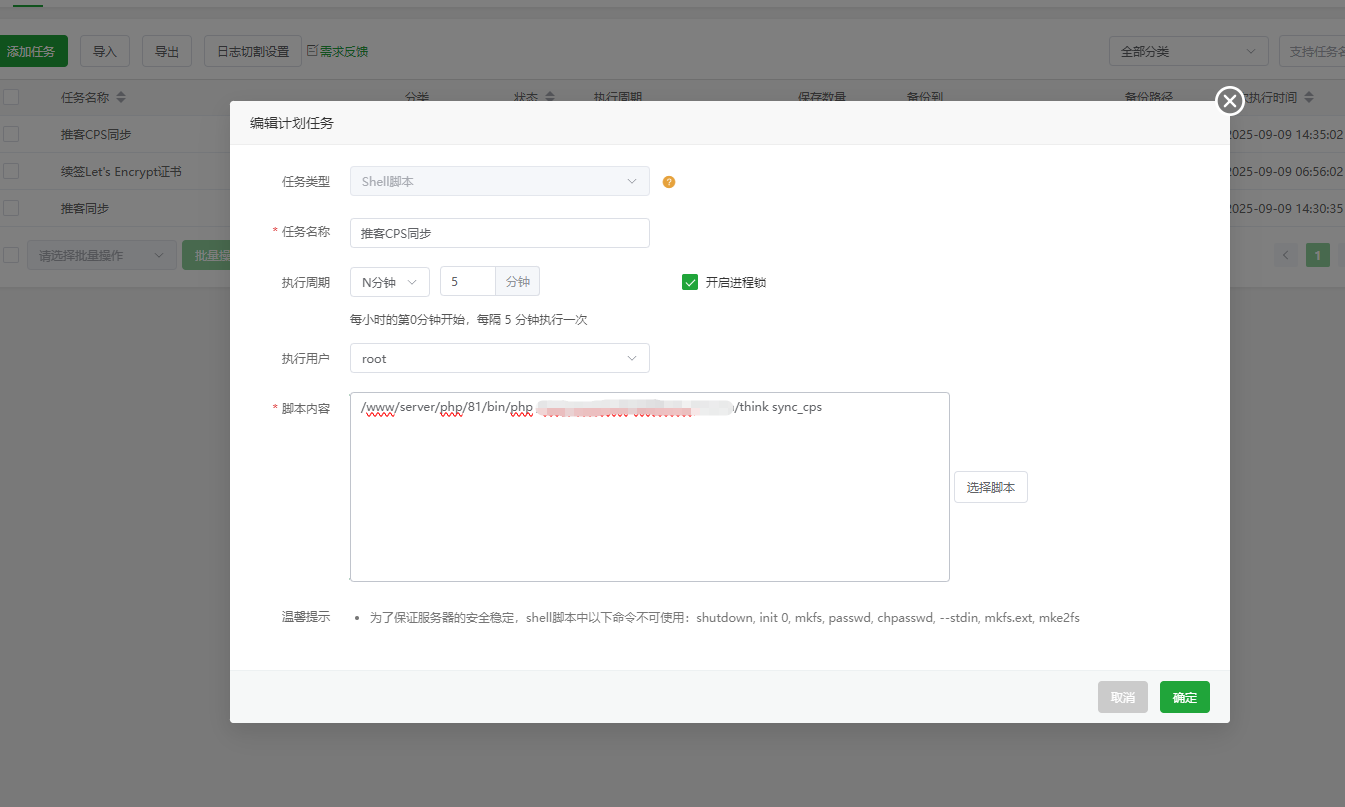Click the orange help icon beside task type

click(x=669, y=182)
